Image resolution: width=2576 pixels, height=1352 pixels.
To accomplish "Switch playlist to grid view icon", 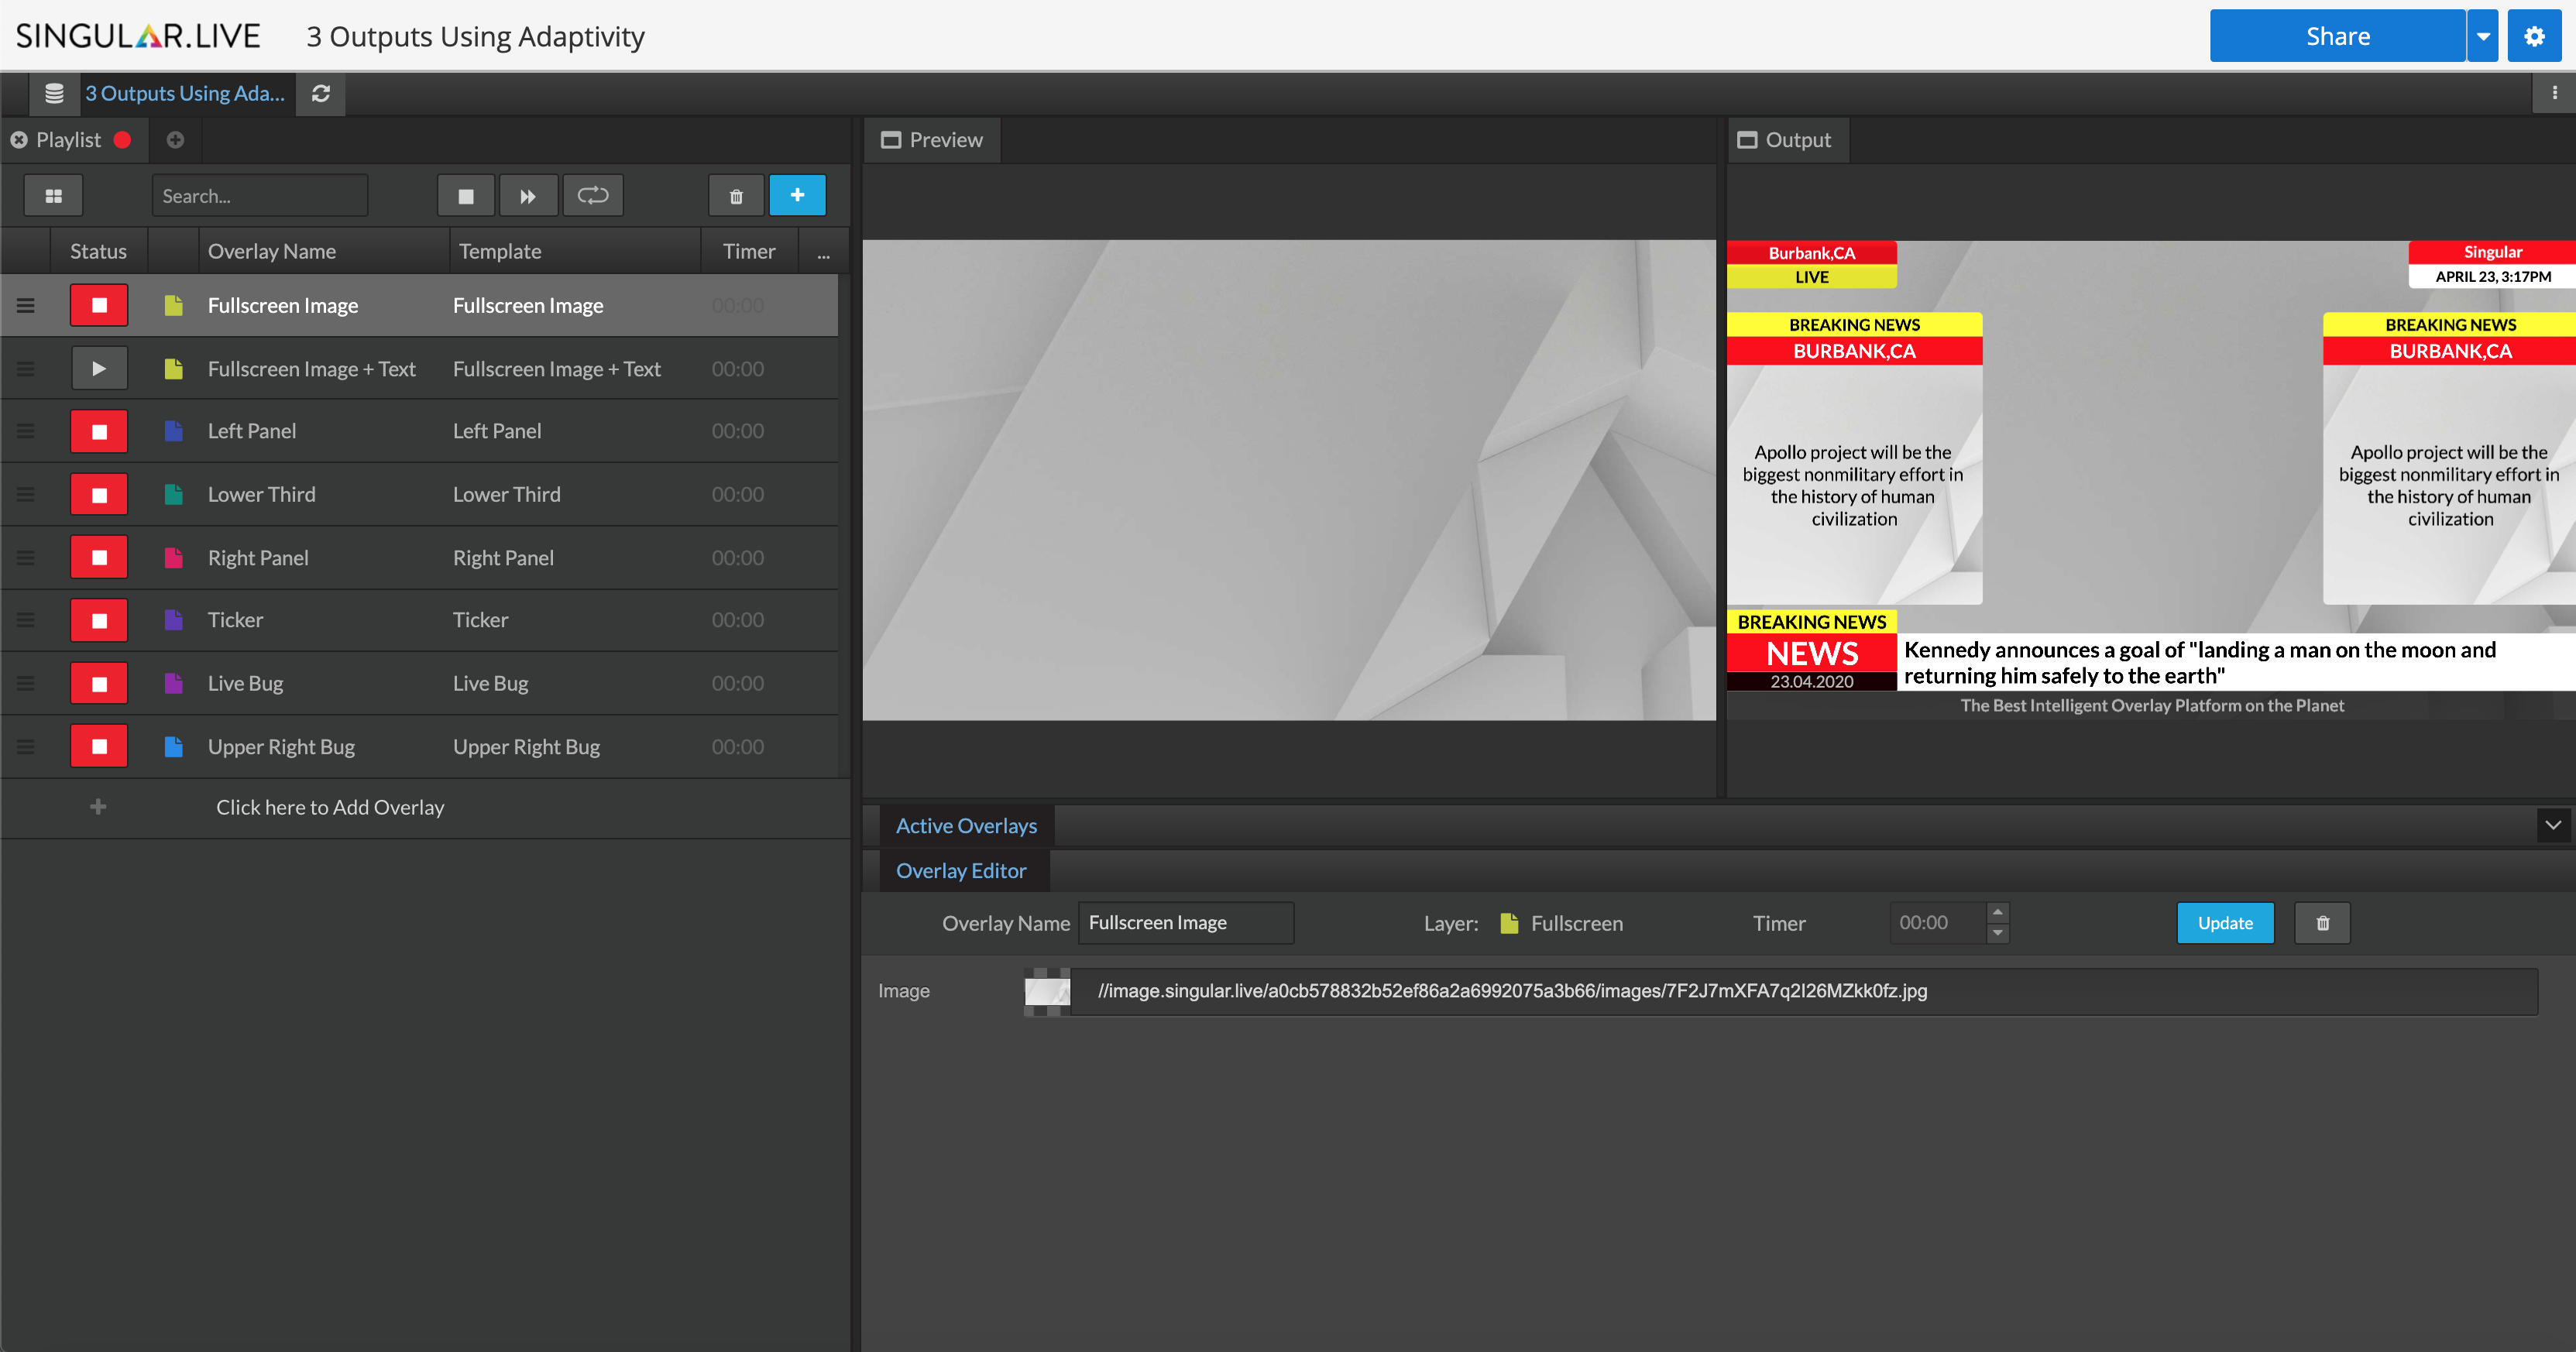I will click(54, 196).
